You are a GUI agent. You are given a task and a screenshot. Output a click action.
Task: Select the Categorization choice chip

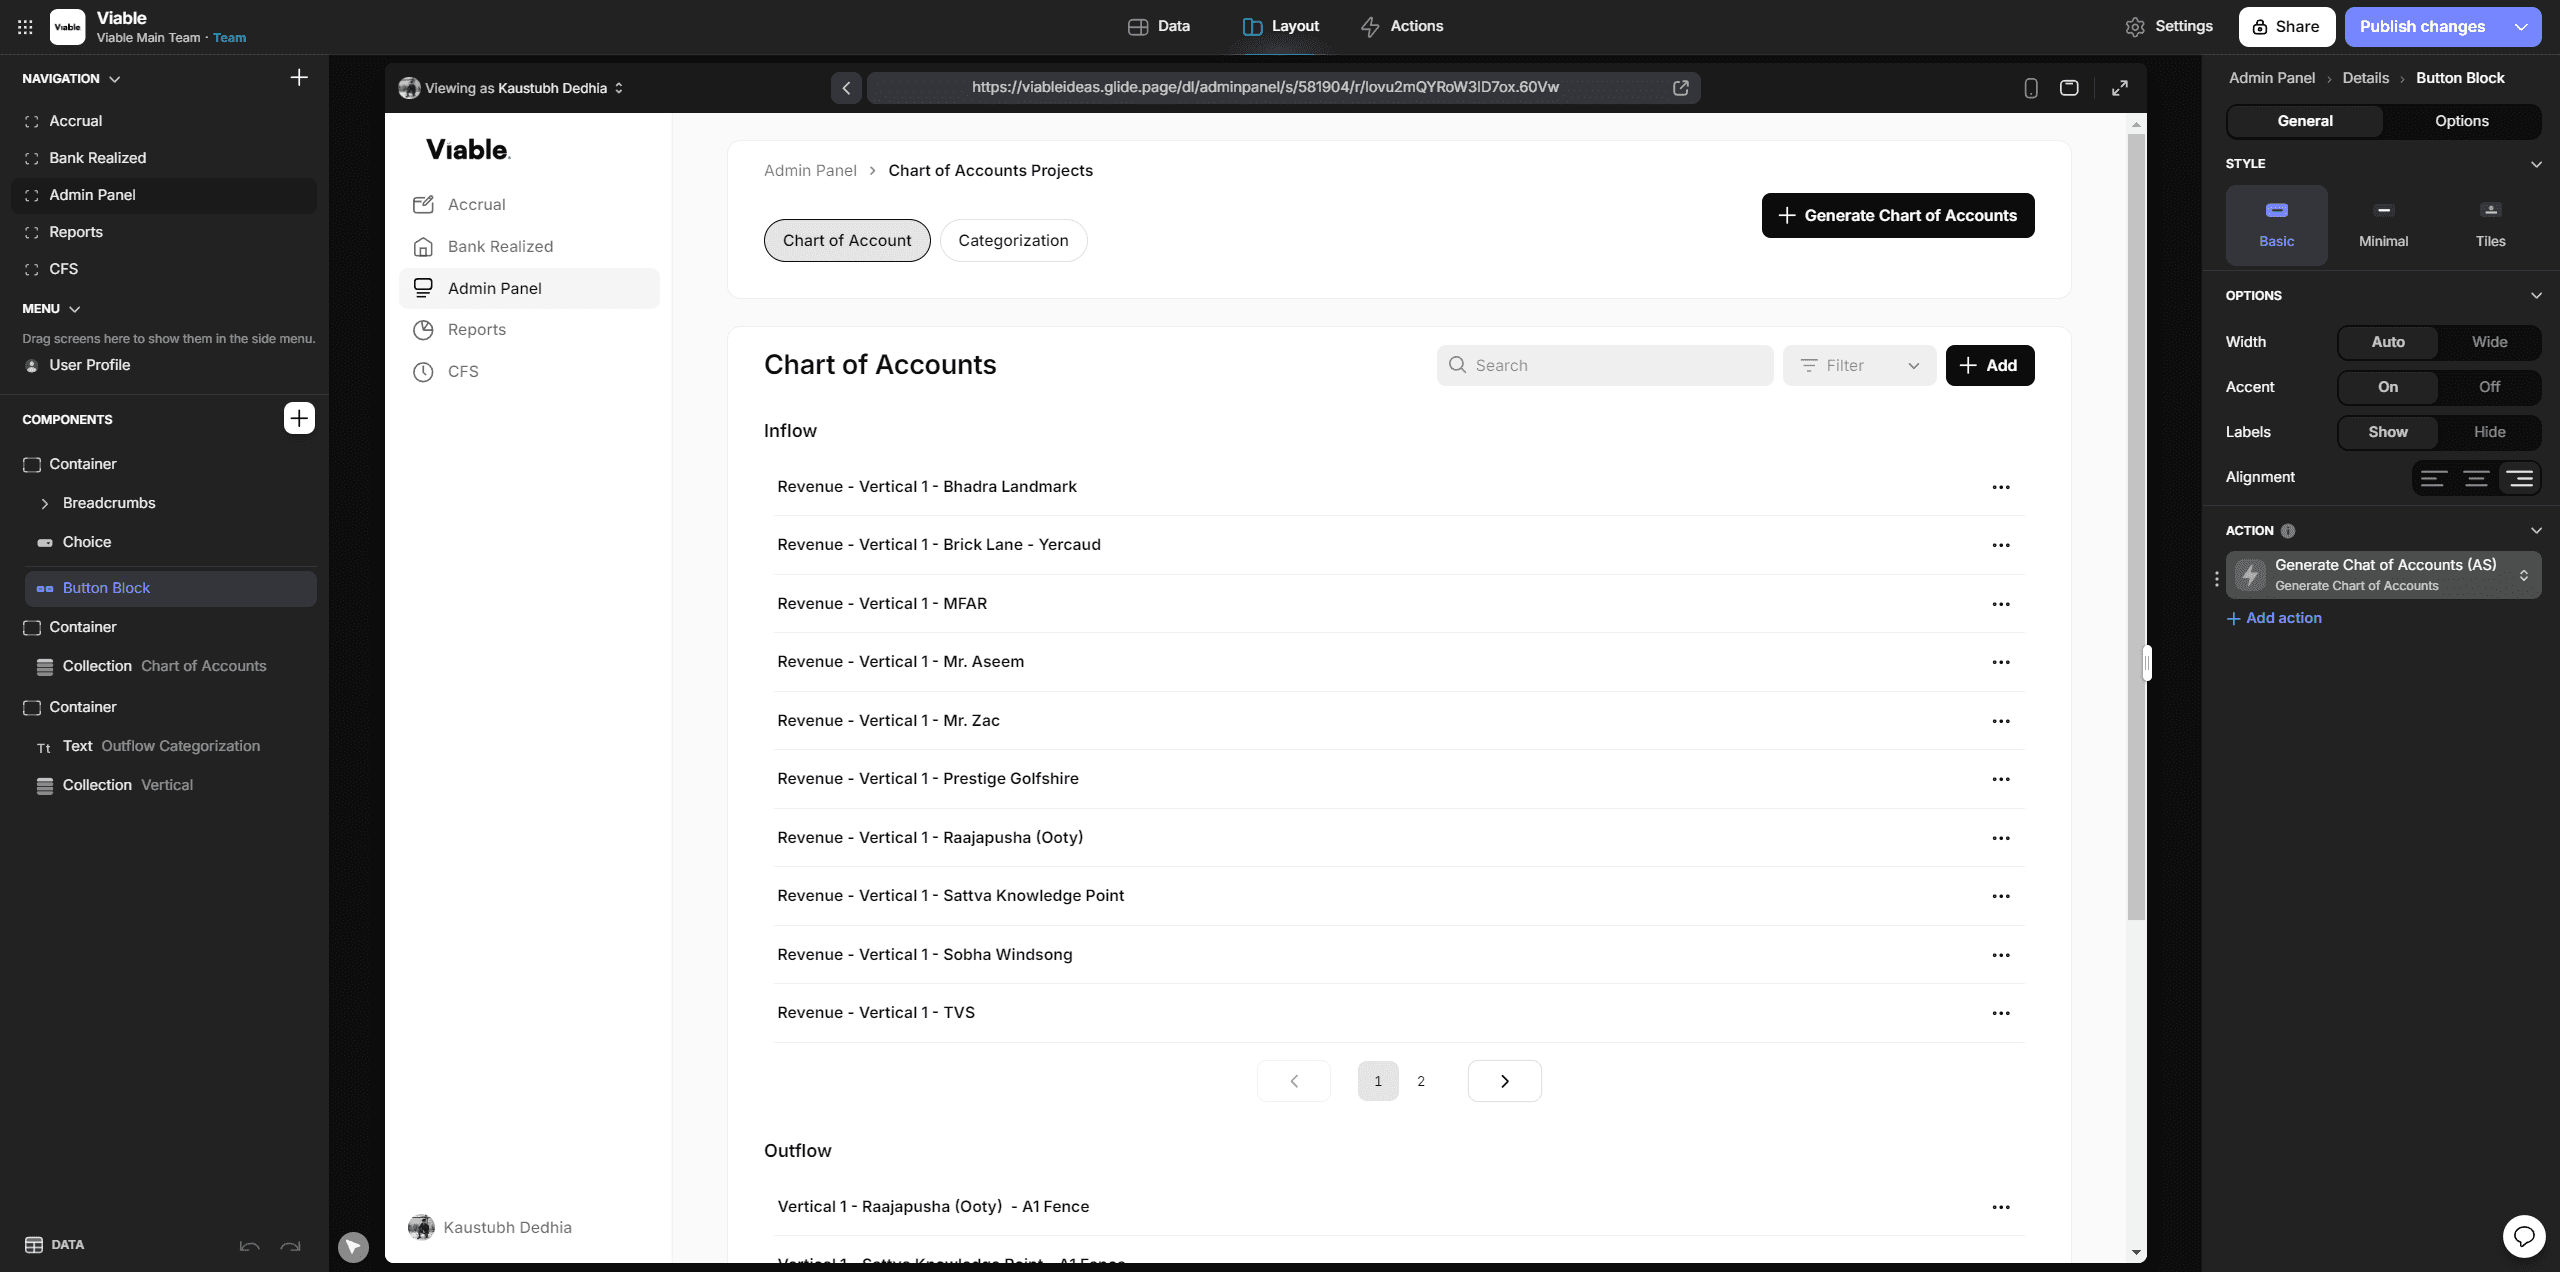point(1013,241)
